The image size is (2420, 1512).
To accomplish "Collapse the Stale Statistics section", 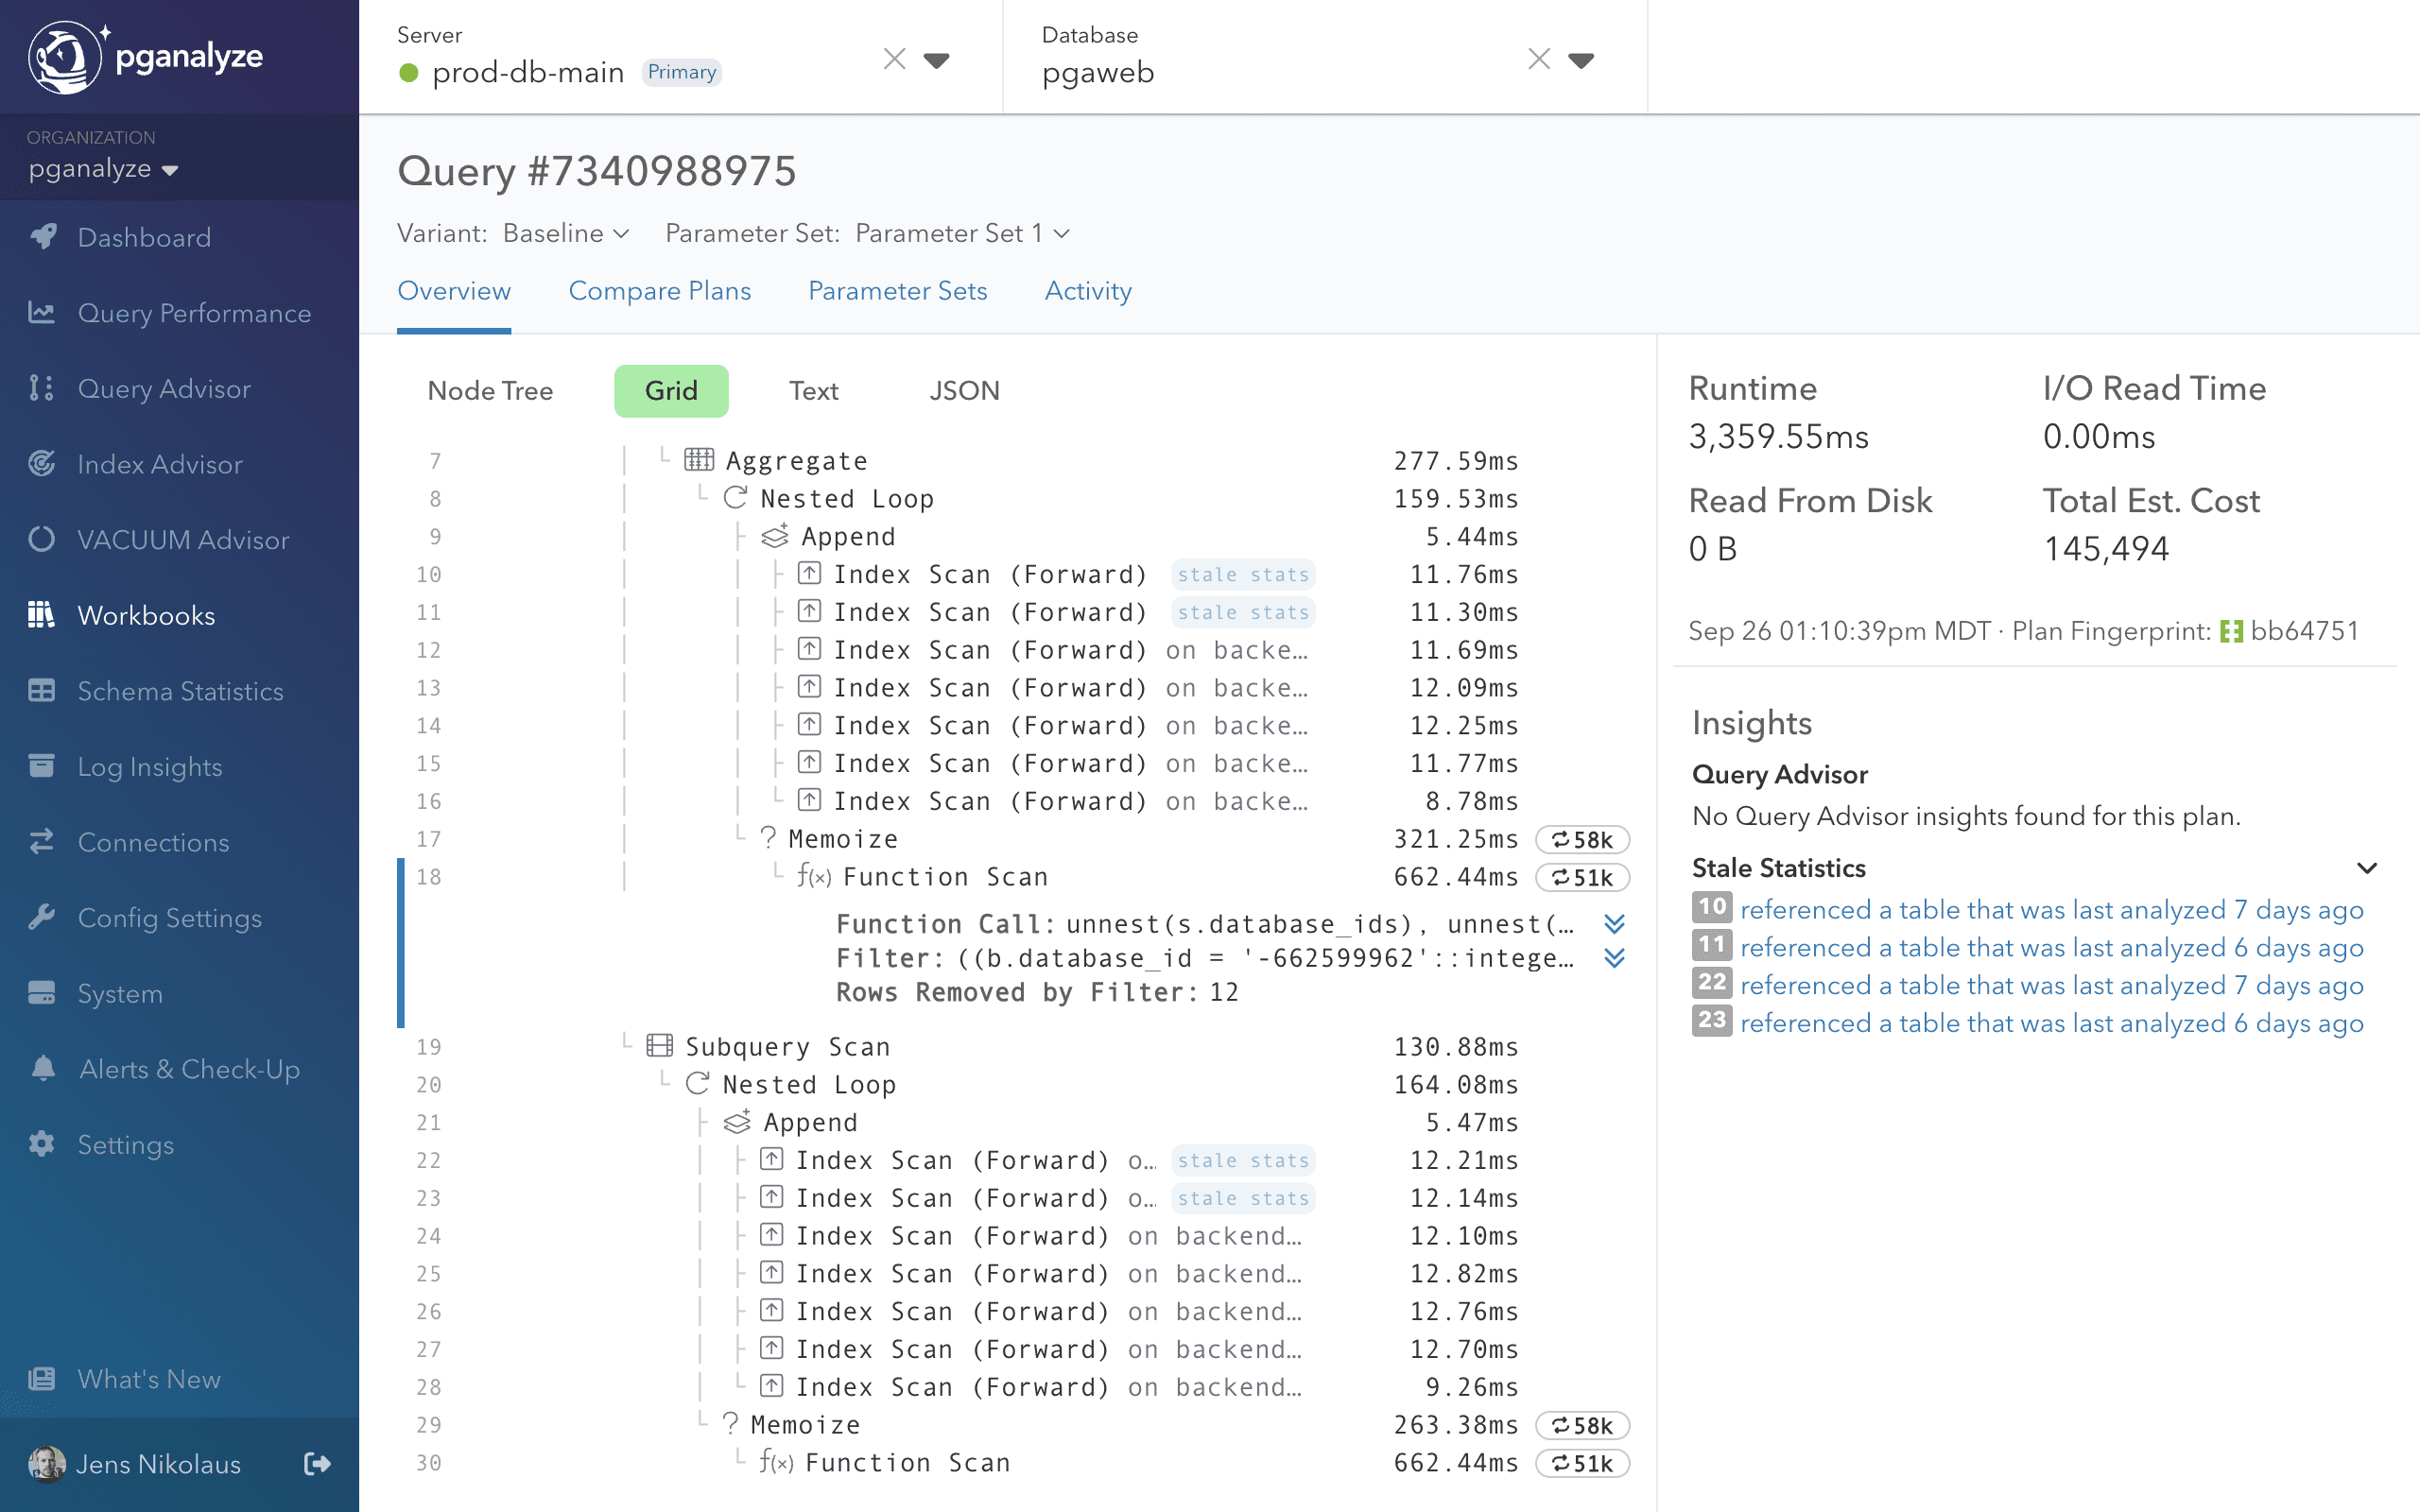I will tap(2366, 868).
